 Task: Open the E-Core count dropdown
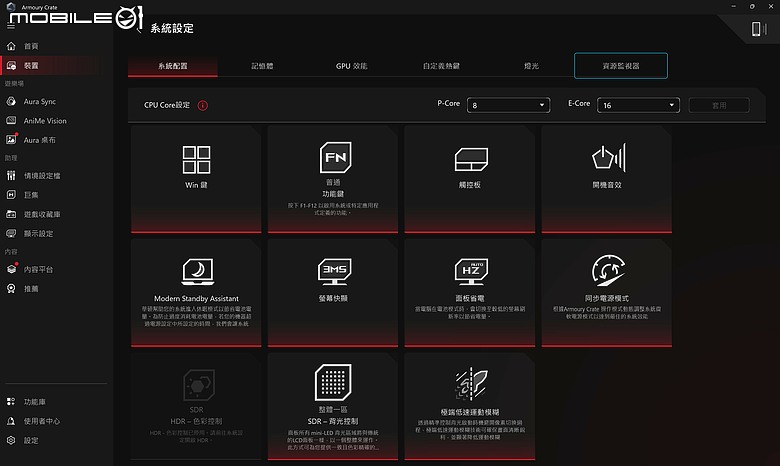pyautogui.click(x=638, y=105)
